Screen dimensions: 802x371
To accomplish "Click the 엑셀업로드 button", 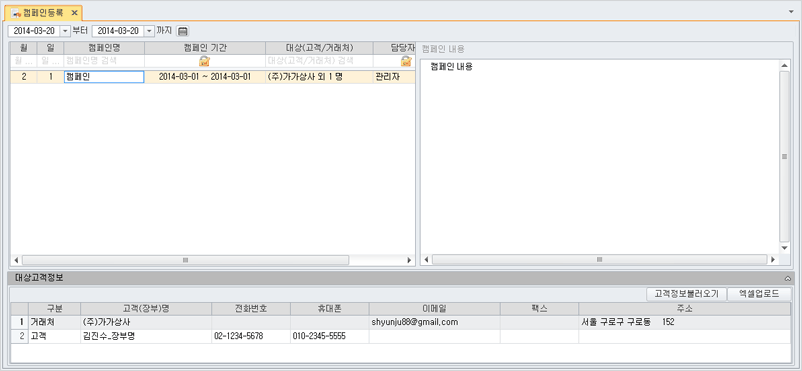I will coord(759,294).
